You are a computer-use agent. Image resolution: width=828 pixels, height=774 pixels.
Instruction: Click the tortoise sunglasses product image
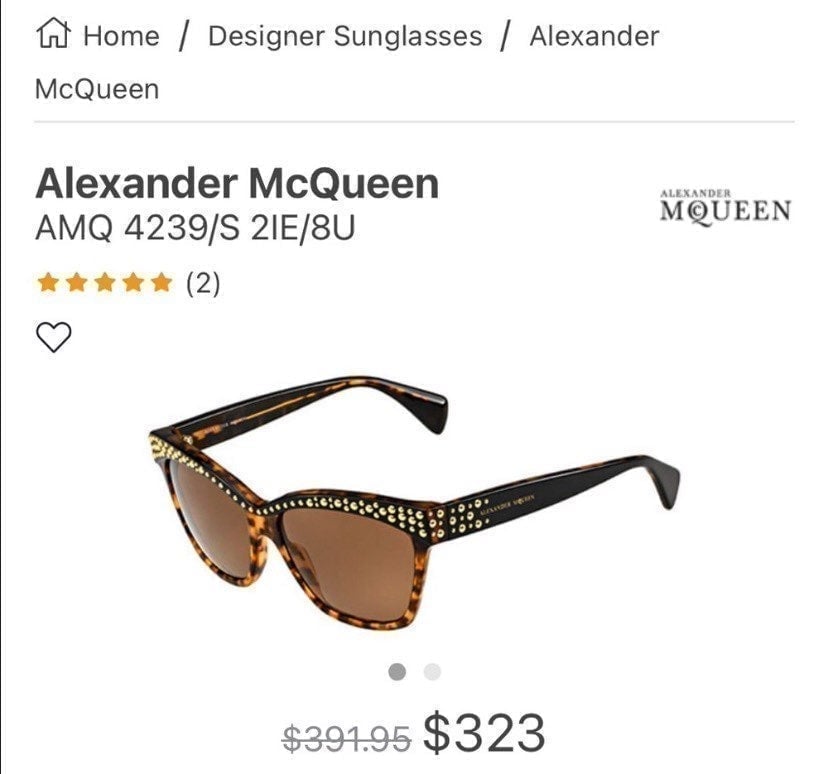(x=415, y=503)
